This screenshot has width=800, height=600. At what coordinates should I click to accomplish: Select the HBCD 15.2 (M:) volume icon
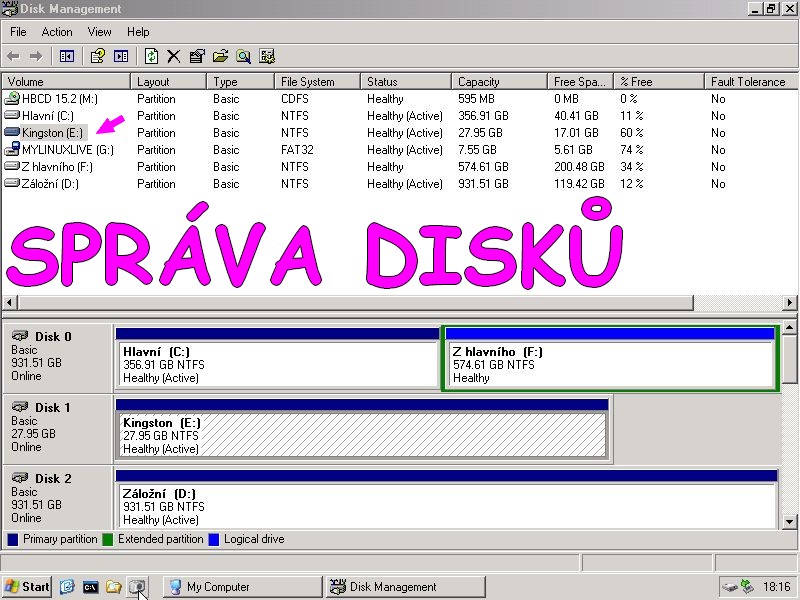[12, 98]
